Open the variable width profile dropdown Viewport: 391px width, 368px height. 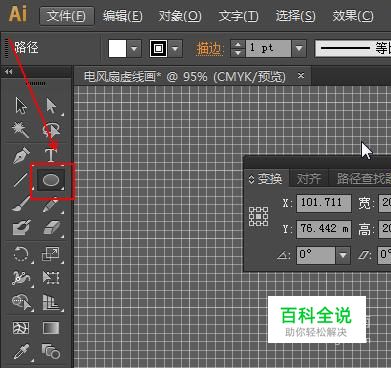click(x=353, y=49)
